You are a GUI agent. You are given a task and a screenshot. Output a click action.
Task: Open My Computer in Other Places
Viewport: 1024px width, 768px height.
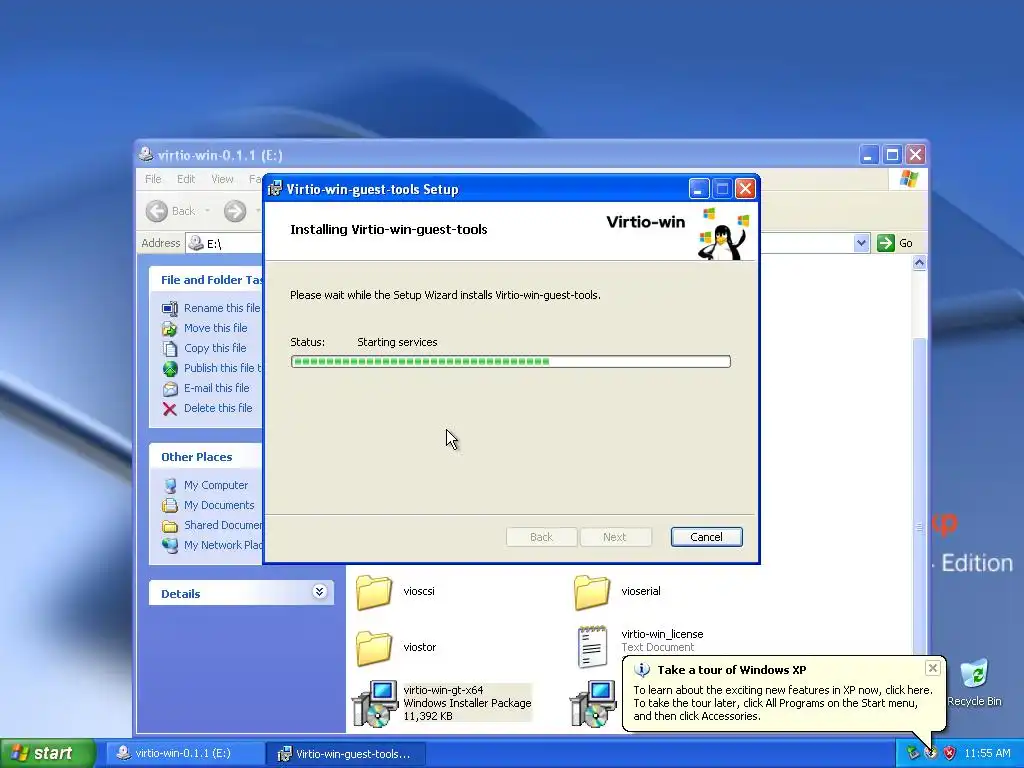(216, 485)
